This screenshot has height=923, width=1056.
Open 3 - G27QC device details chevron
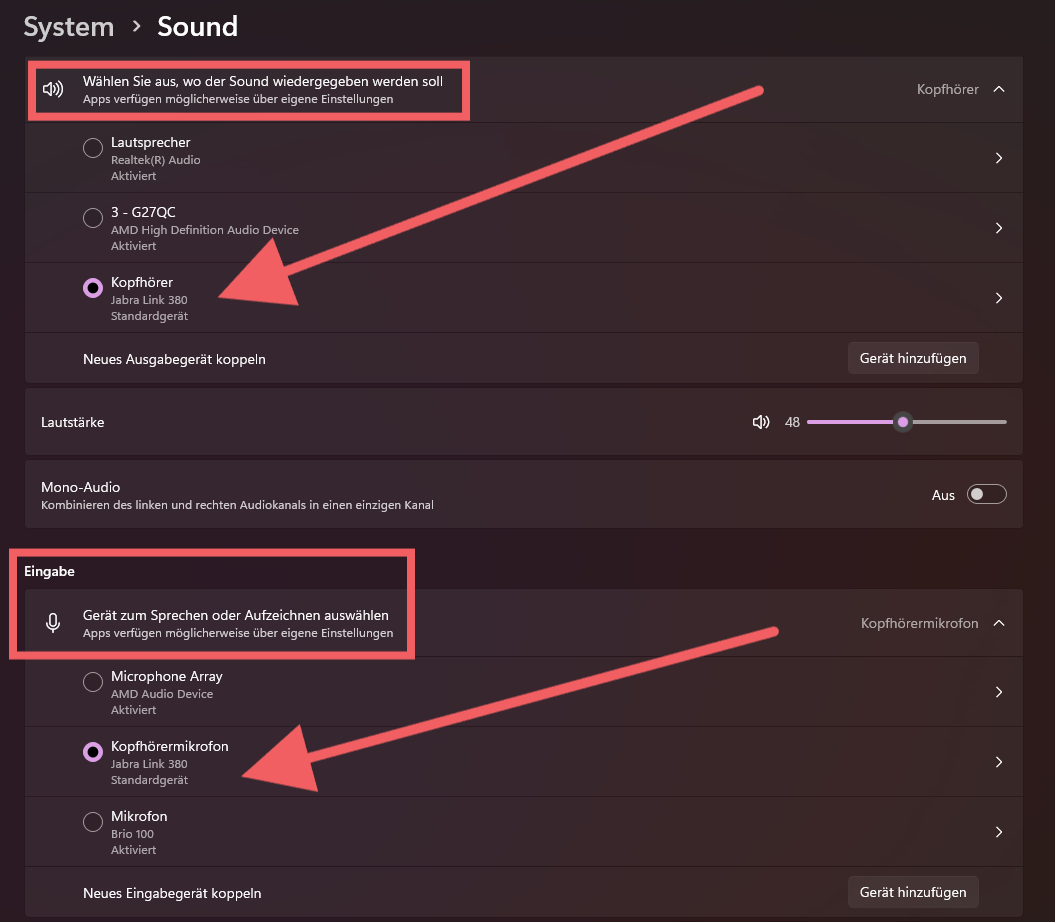(x=998, y=228)
